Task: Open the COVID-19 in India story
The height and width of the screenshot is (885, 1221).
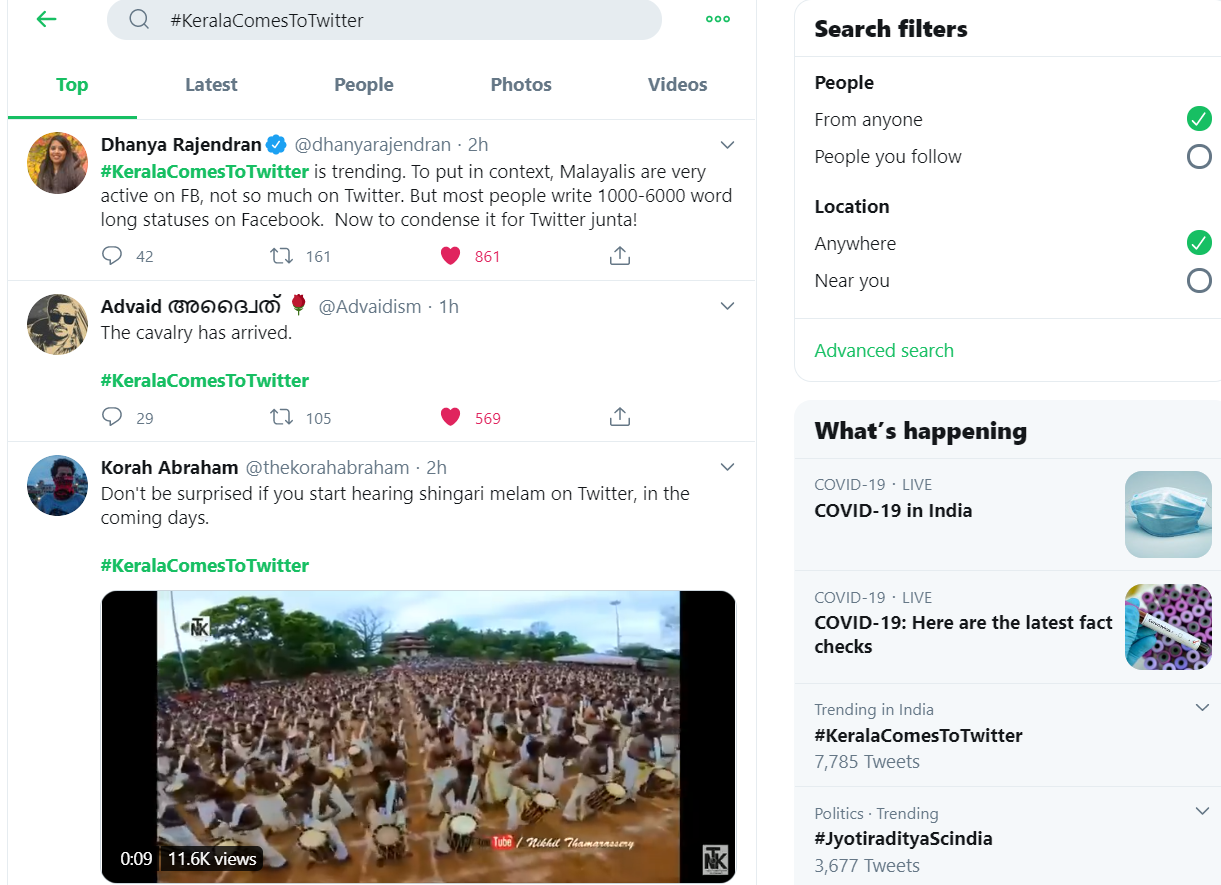Action: [893, 511]
